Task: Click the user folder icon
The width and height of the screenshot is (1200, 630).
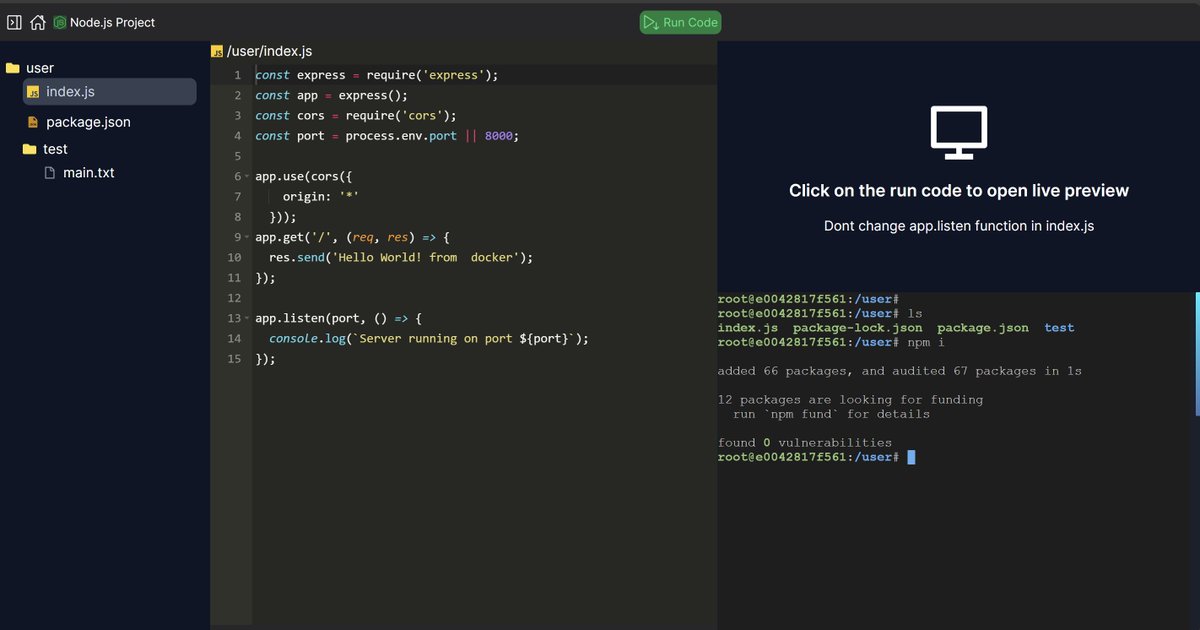Action: 13,68
